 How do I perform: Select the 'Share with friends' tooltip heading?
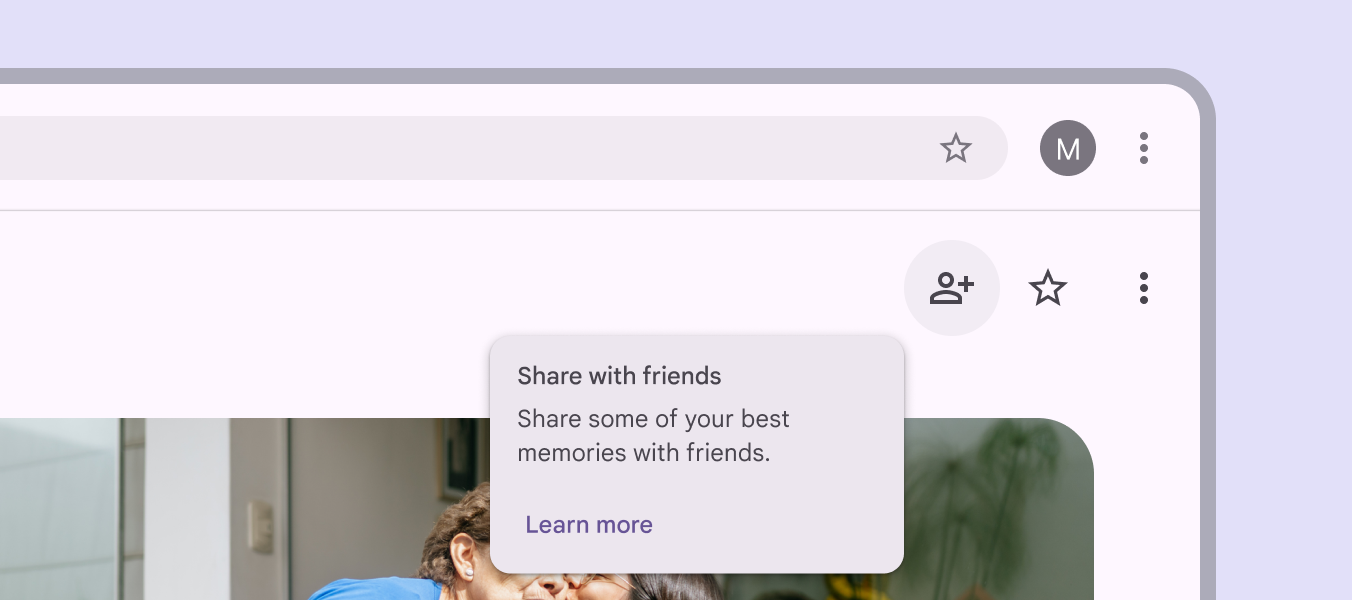coord(619,376)
